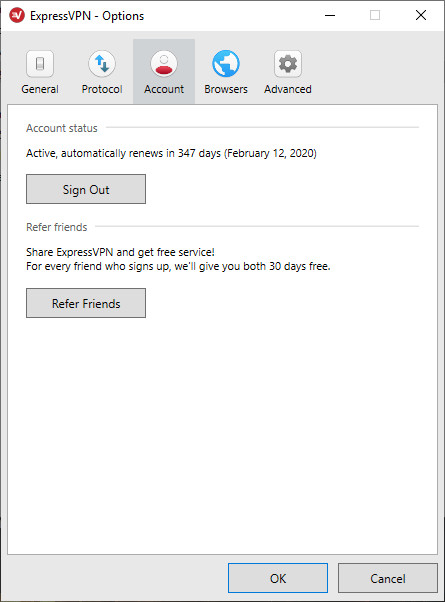Click the Account person icon

[164, 64]
